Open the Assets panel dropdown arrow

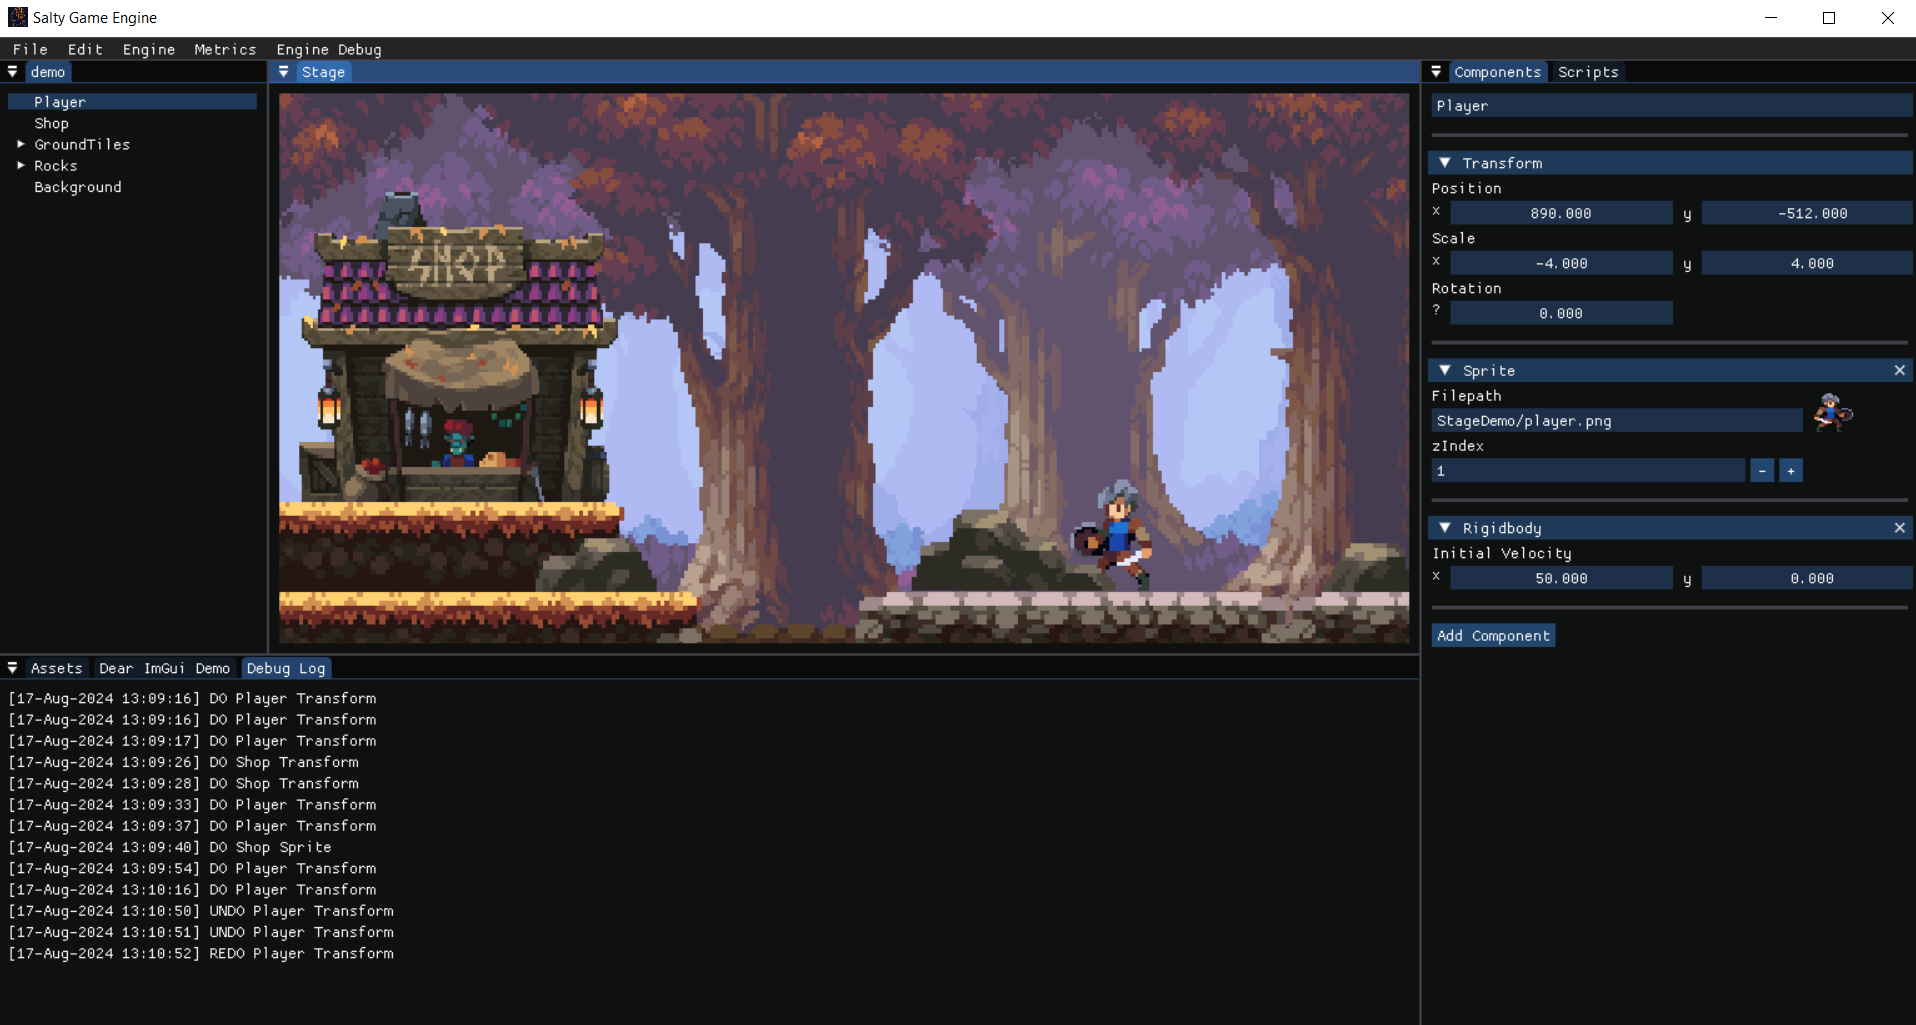point(13,668)
